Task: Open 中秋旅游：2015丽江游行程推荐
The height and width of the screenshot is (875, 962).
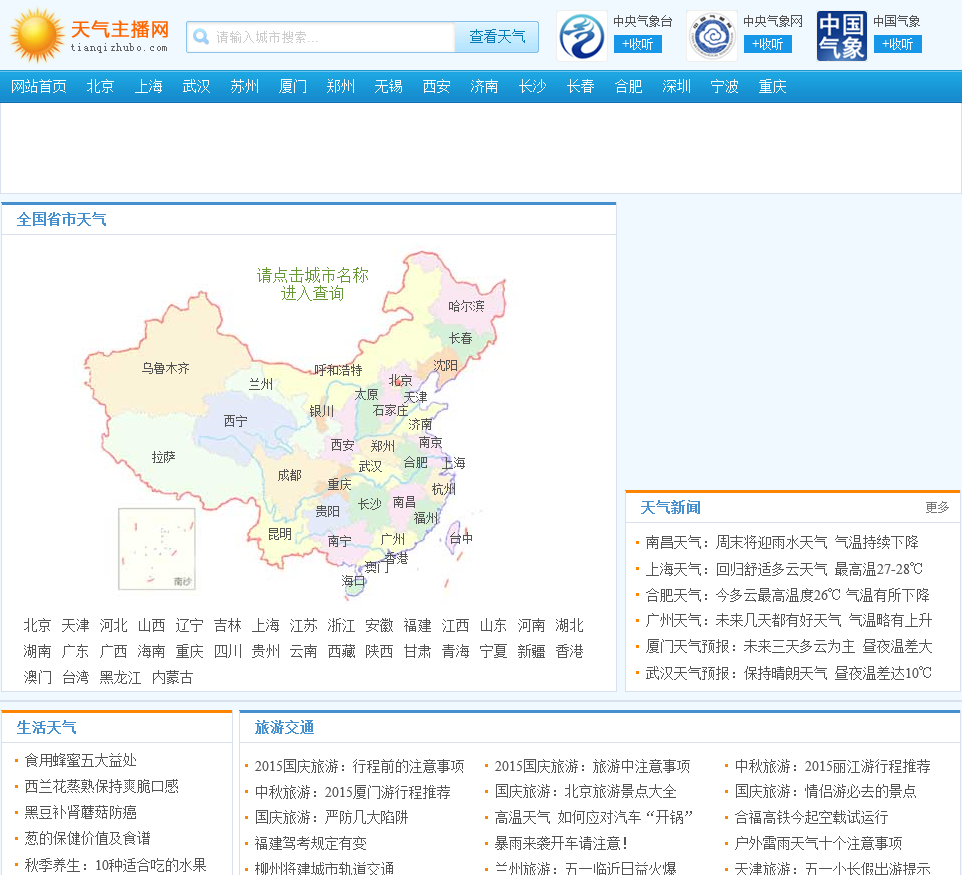Action: point(833,766)
